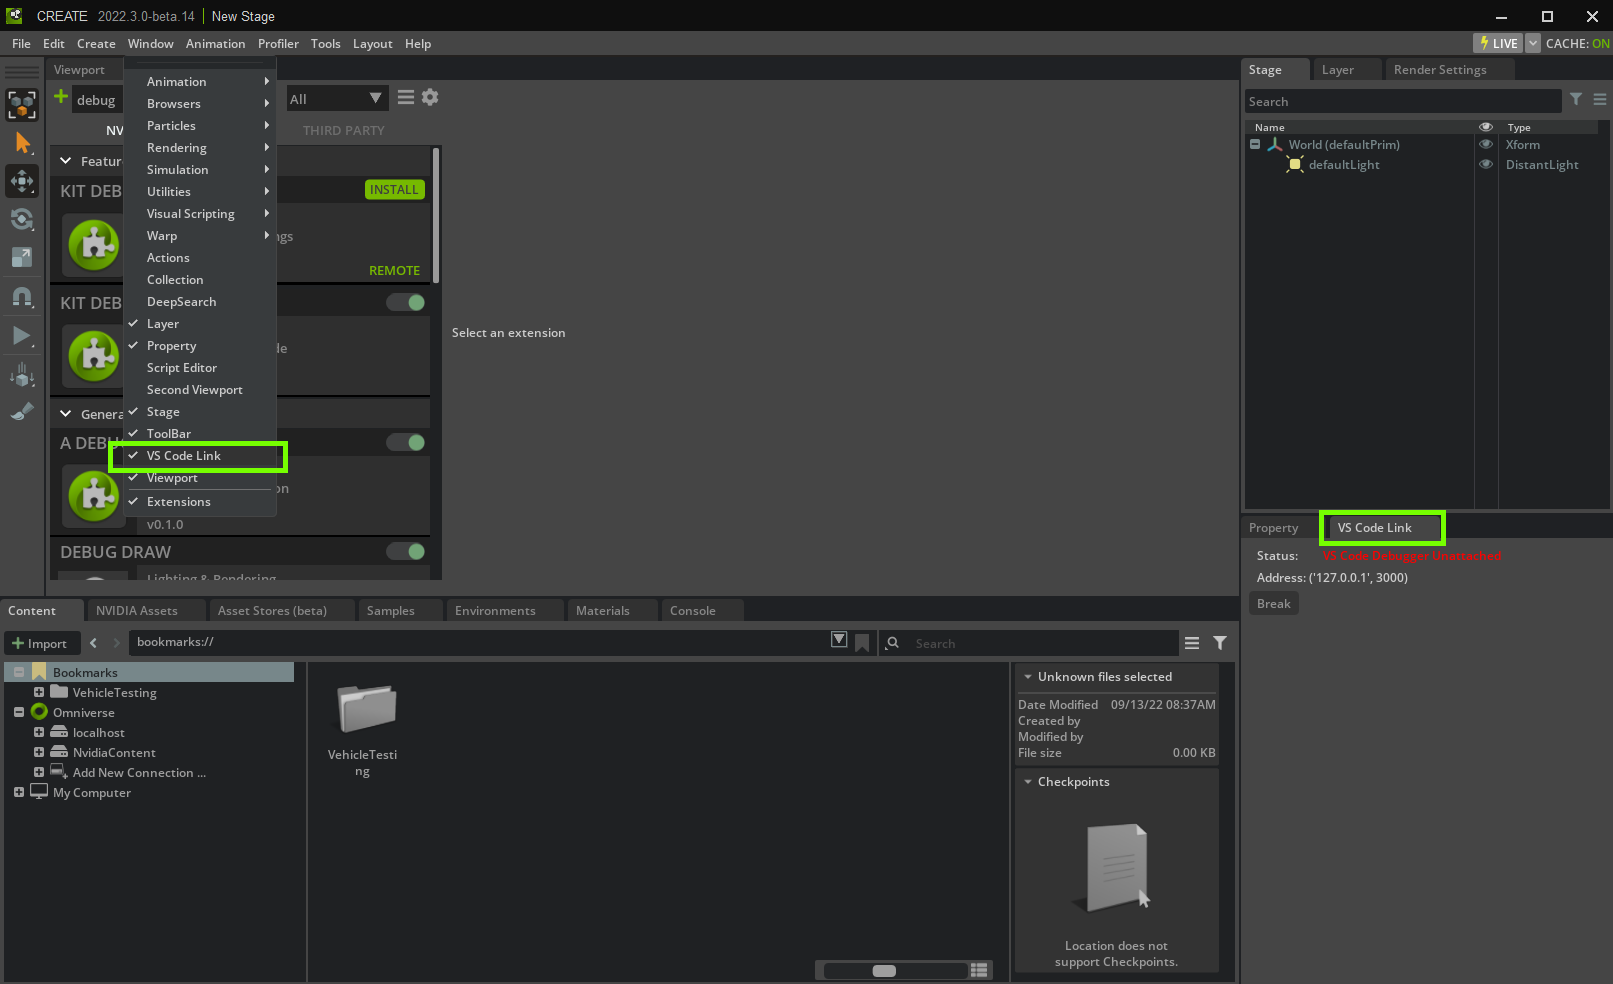Toggle the DEBUG DRAW extension switch
This screenshot has height=984, width=1613.
406,551
